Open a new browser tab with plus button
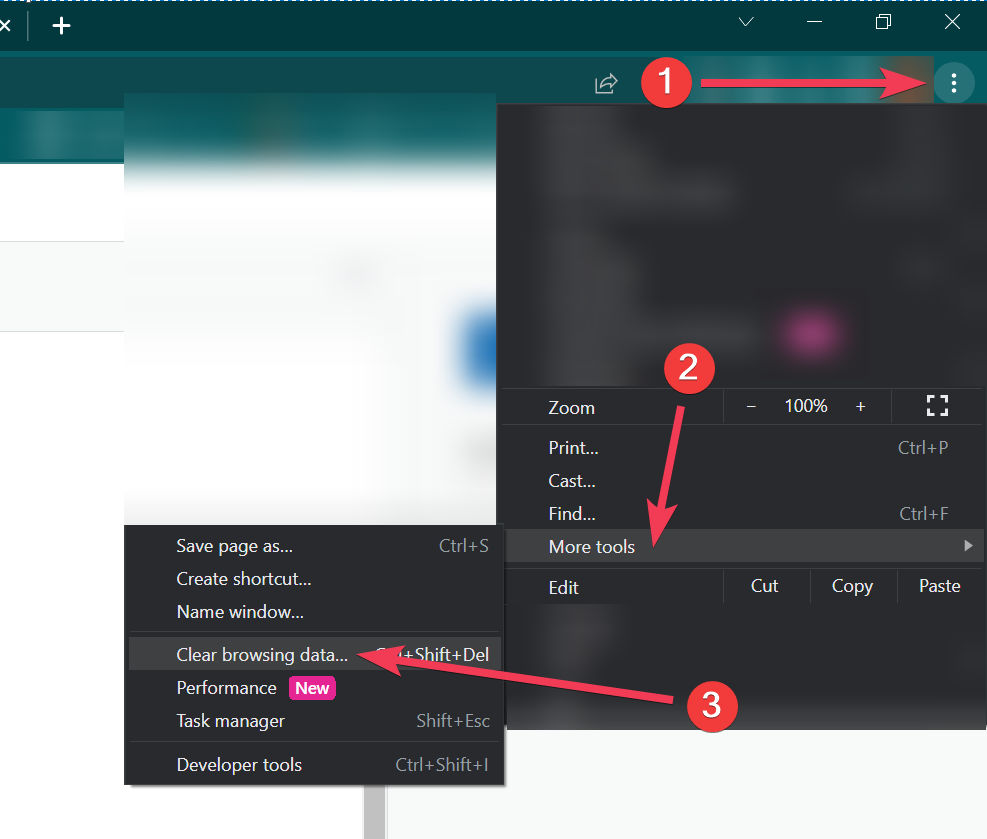 (62, 26)
